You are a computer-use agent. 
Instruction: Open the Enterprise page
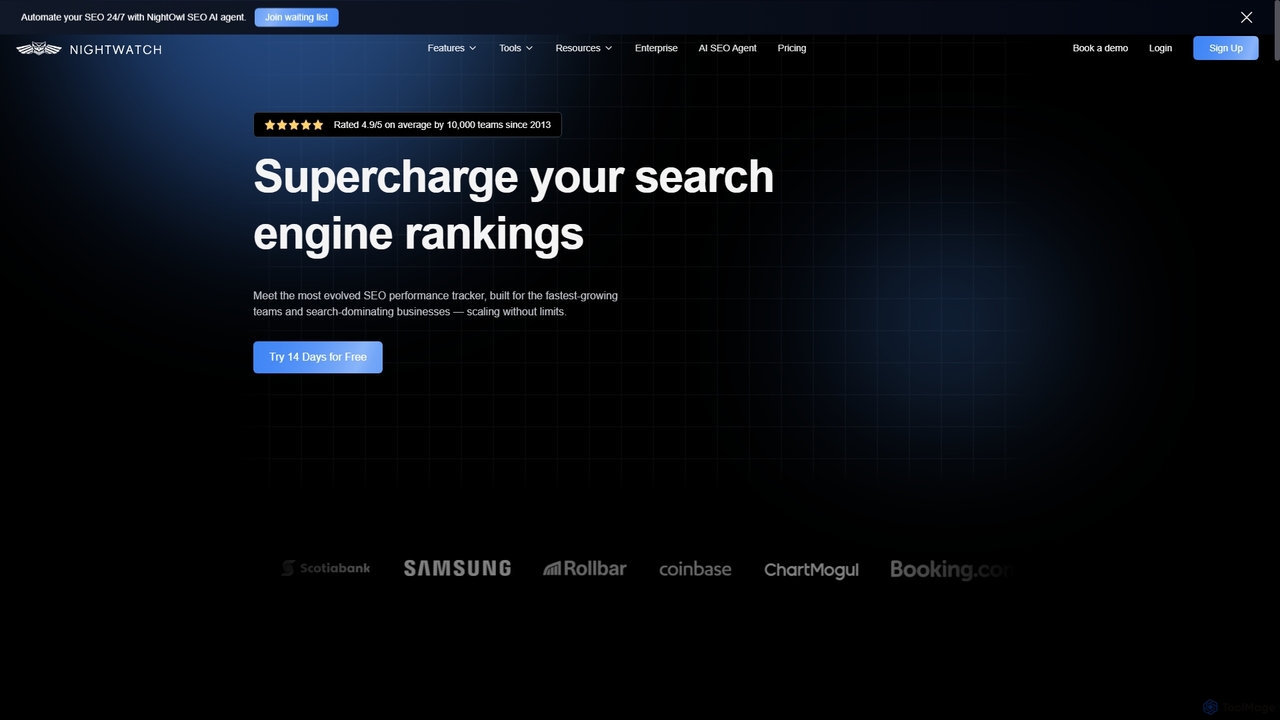656,48
